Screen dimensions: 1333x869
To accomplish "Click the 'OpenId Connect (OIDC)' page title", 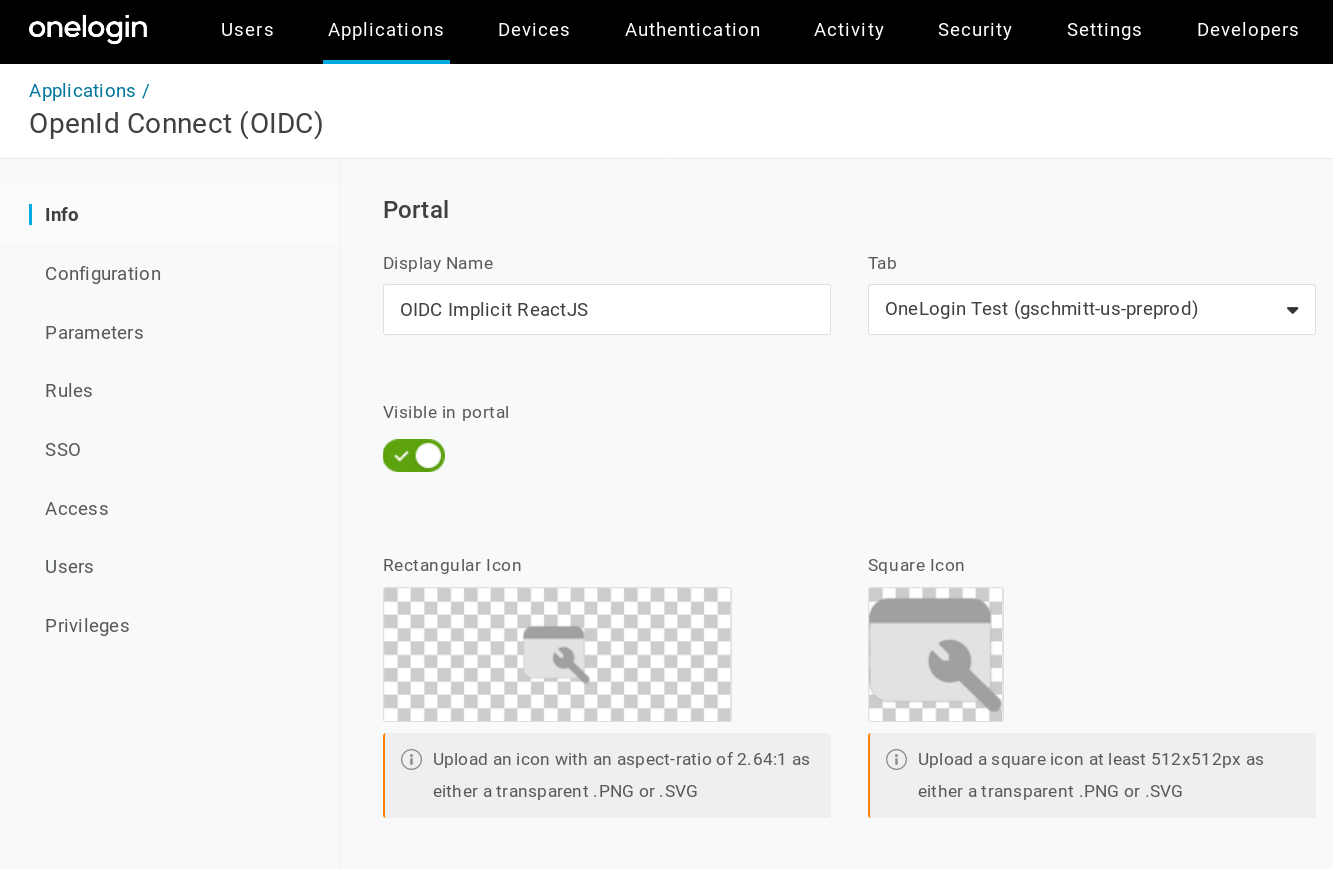I will coord(176,124).
